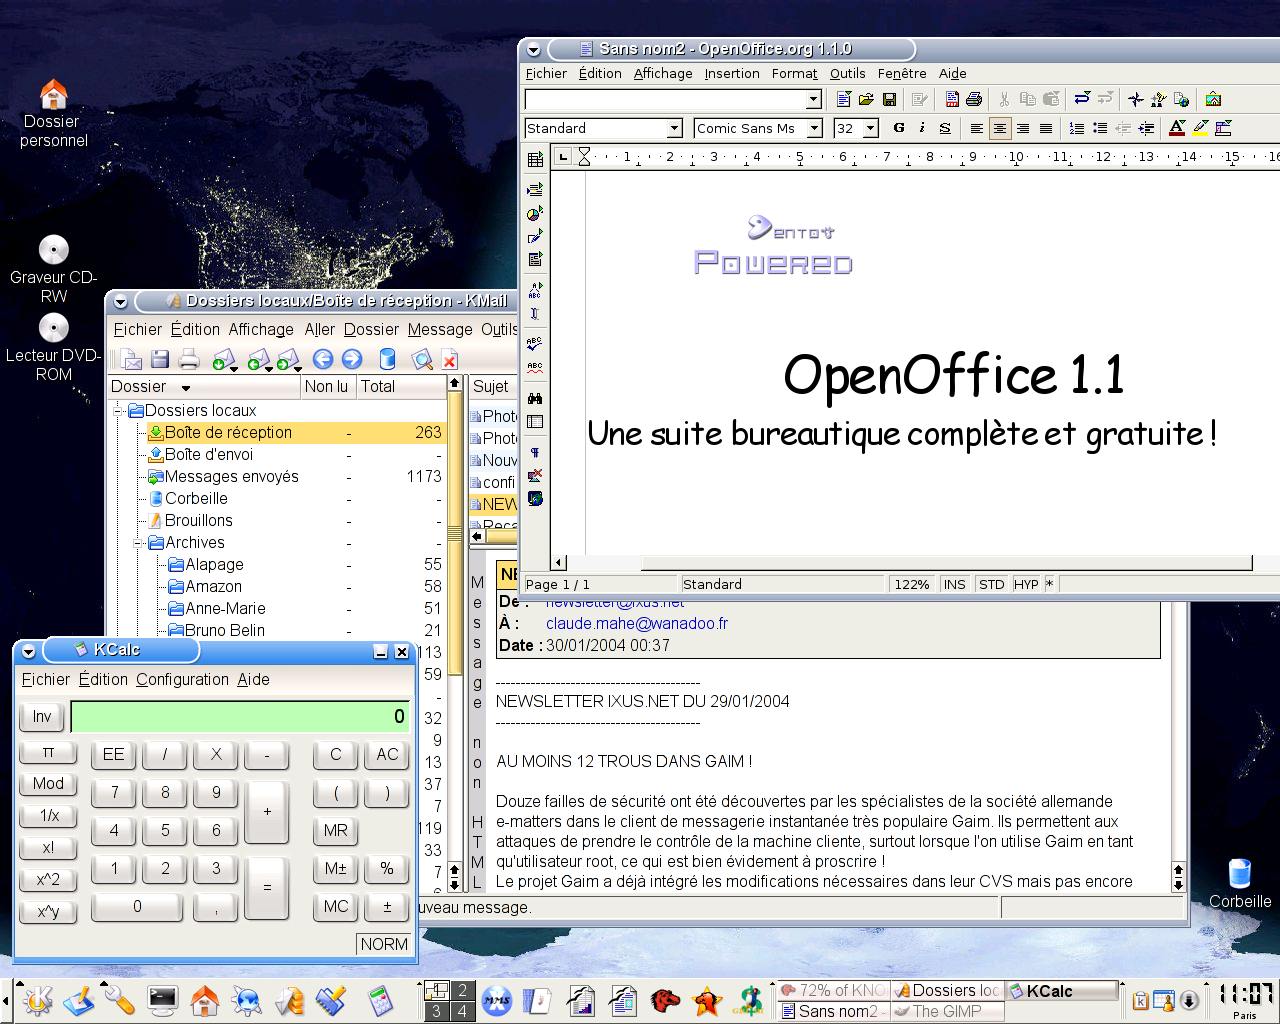Click KMail's search messages magnifier icon
The image size is (1280, 1024).
[422, 360]
